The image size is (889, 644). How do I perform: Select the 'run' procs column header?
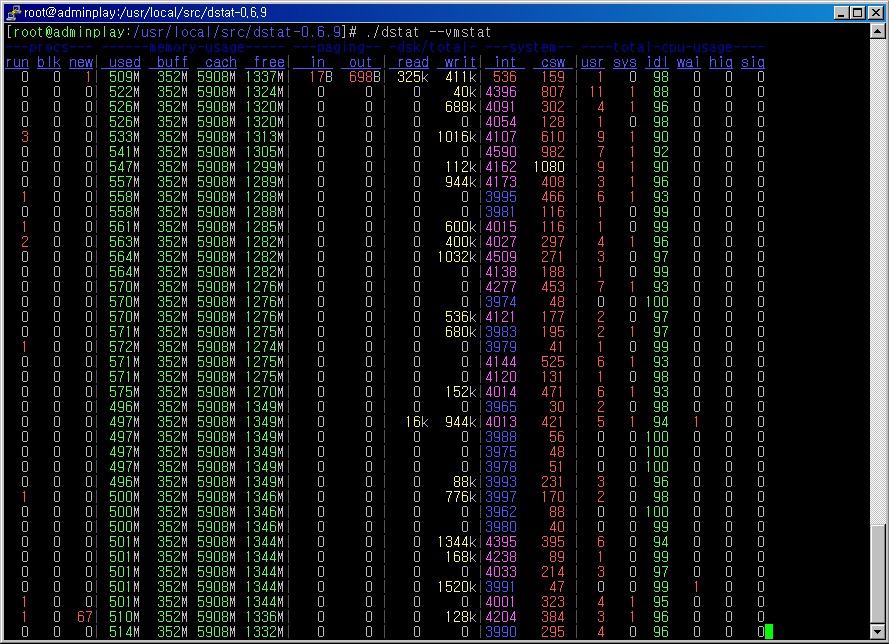(x=17, y=62)
